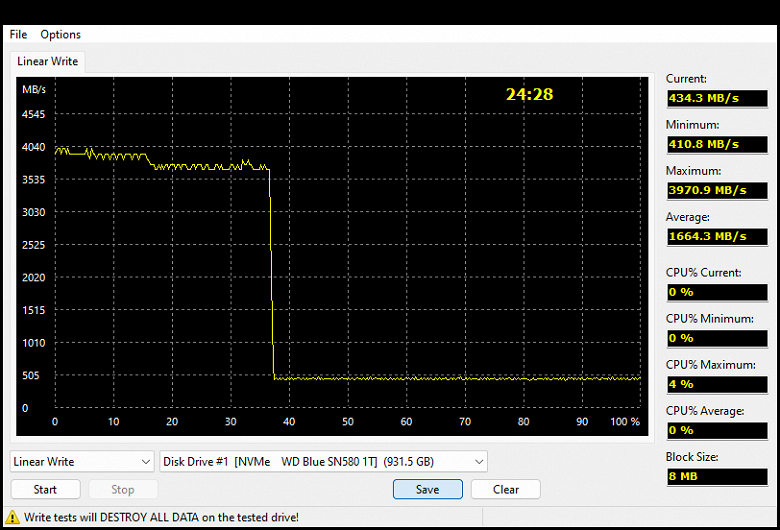The image size is (780, 530).
Task: Click the yellow warning triangle icon
Action: click(12, 517)
